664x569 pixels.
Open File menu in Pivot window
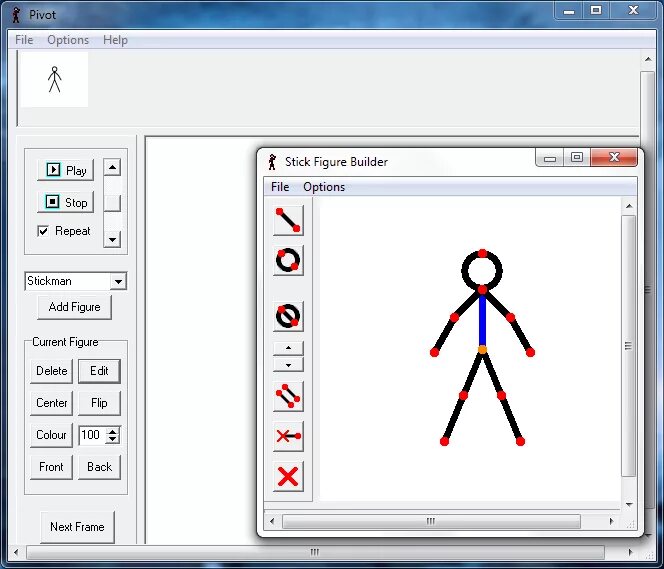(x=24, y=40)
